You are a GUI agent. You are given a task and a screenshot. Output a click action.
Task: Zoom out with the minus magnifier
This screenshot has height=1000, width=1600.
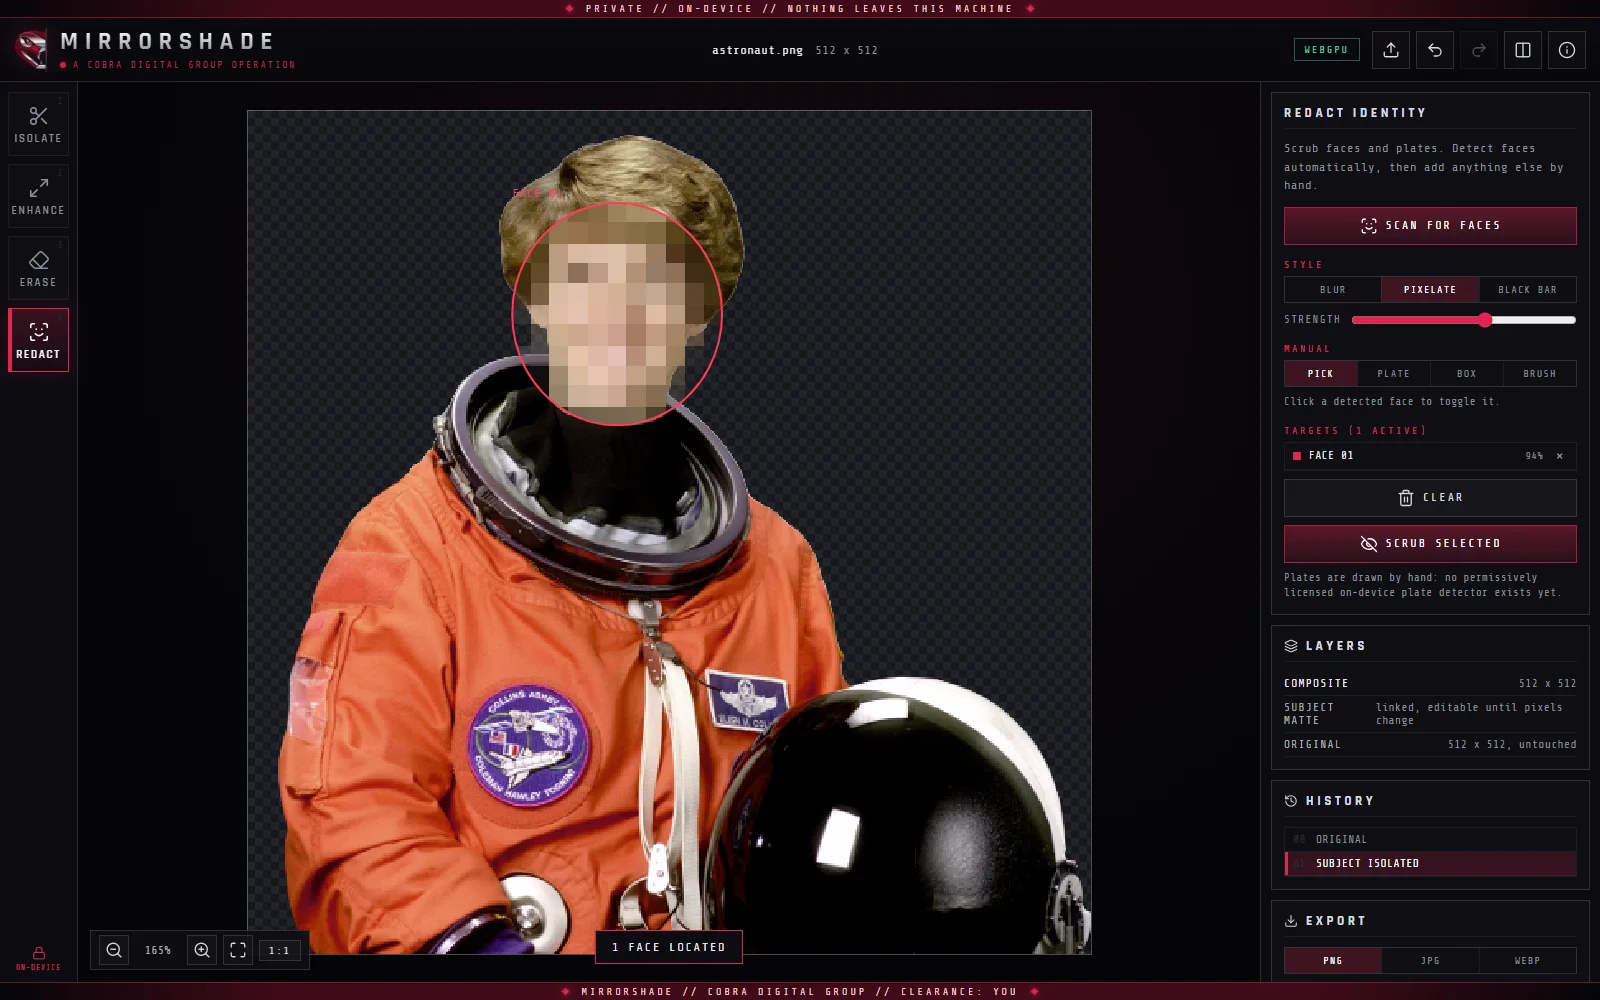[x=114, y=950]
